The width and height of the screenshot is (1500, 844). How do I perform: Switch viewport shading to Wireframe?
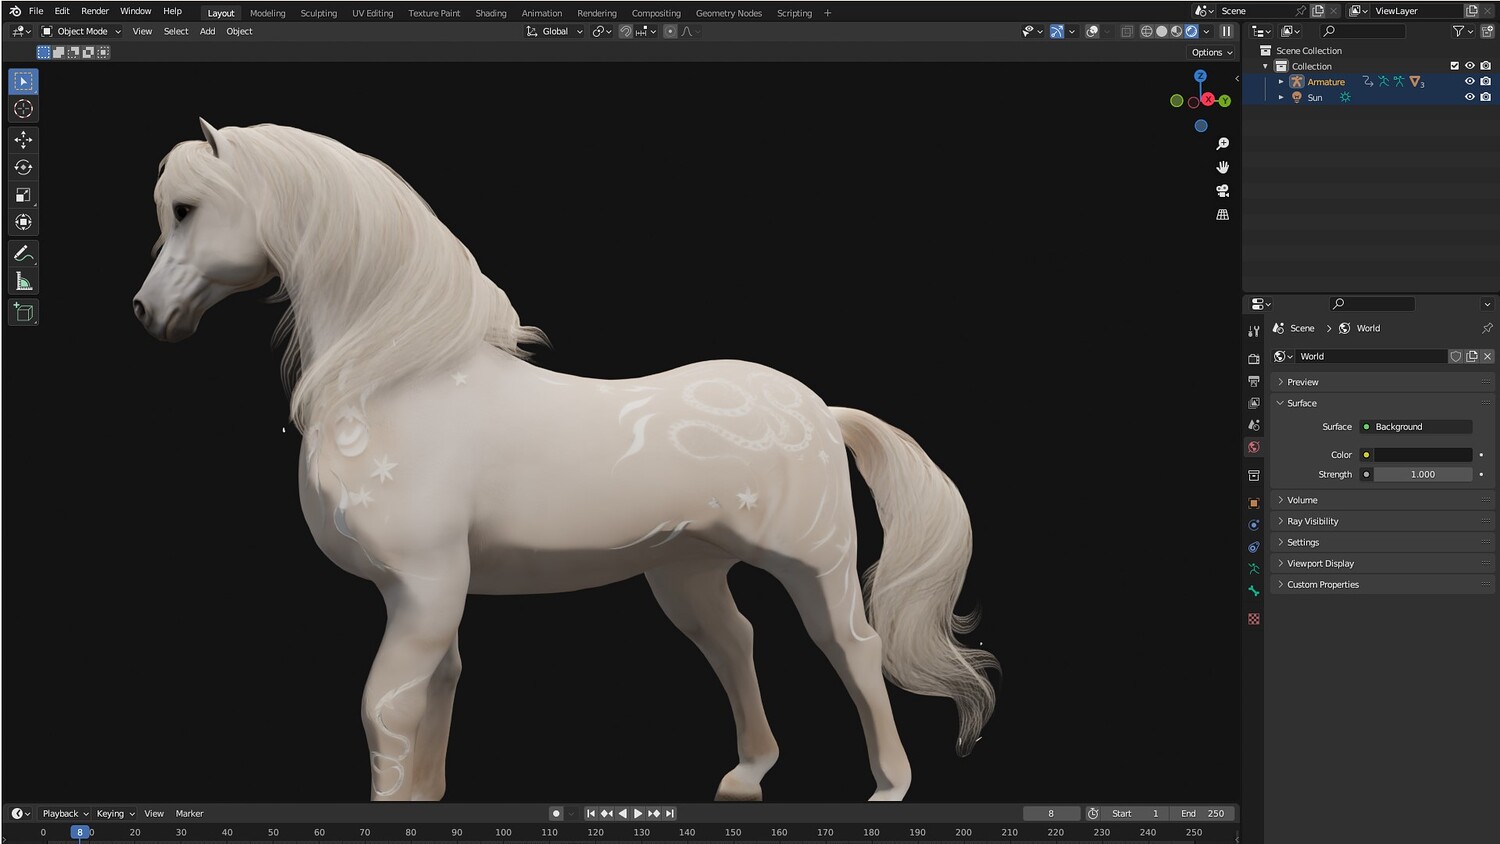point(1147,31)
